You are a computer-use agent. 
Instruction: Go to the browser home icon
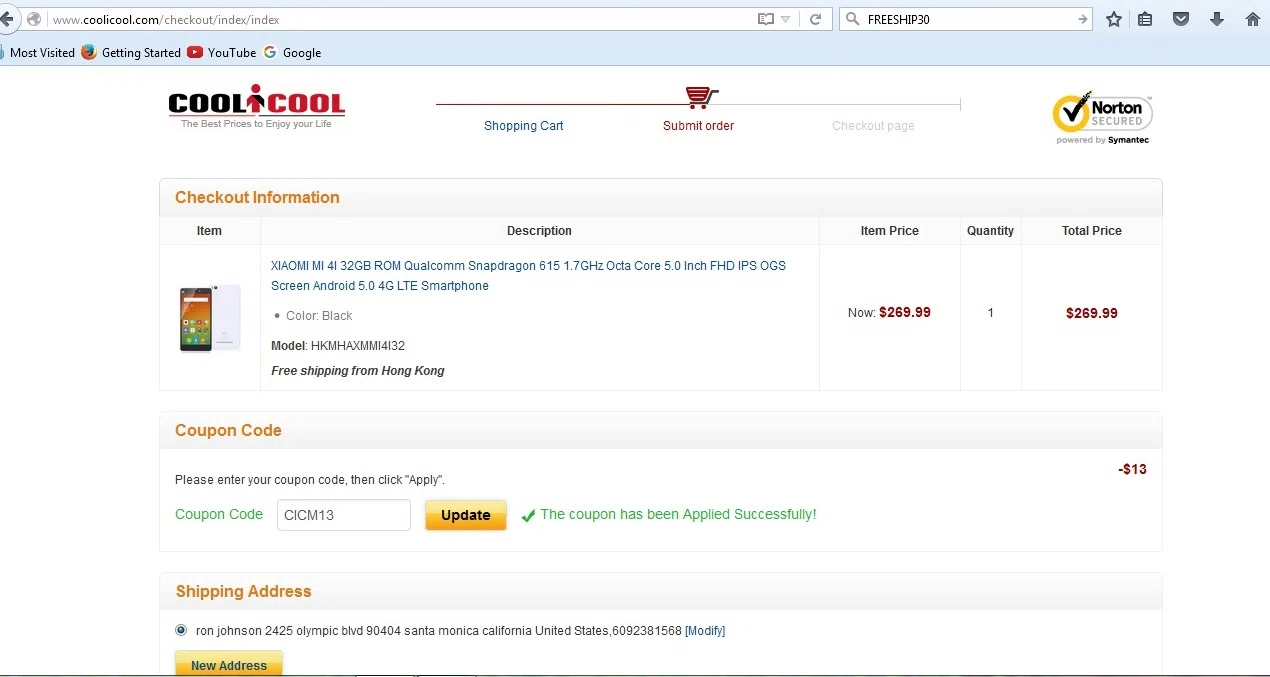[x=1252, y=19]
